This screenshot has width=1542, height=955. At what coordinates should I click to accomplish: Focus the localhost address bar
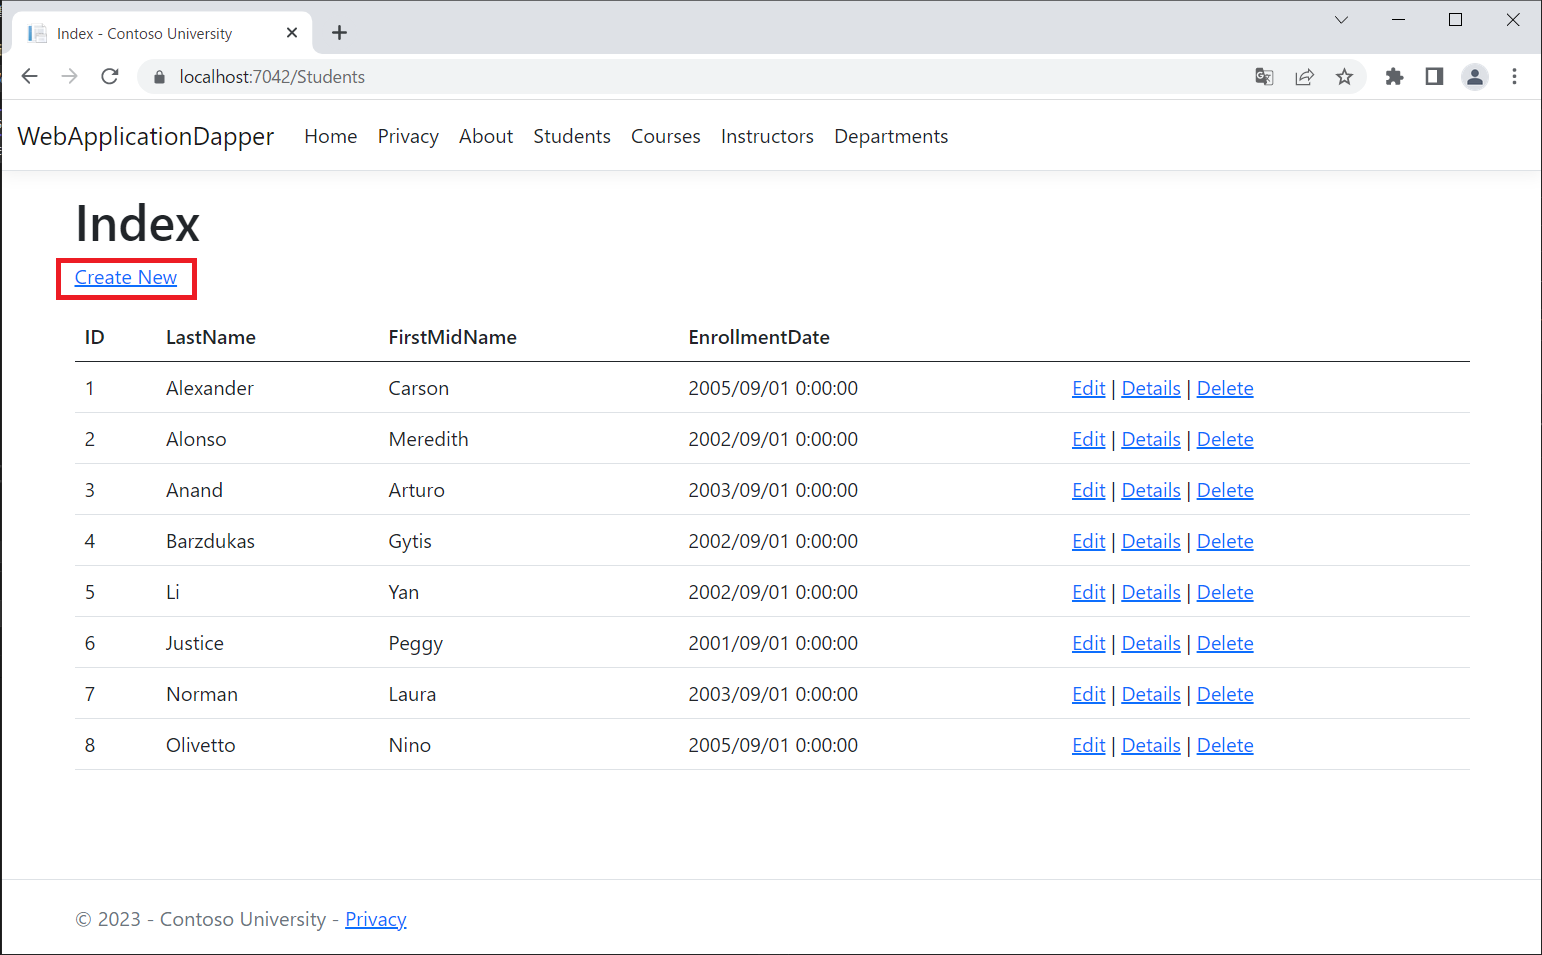click(700, 77)
